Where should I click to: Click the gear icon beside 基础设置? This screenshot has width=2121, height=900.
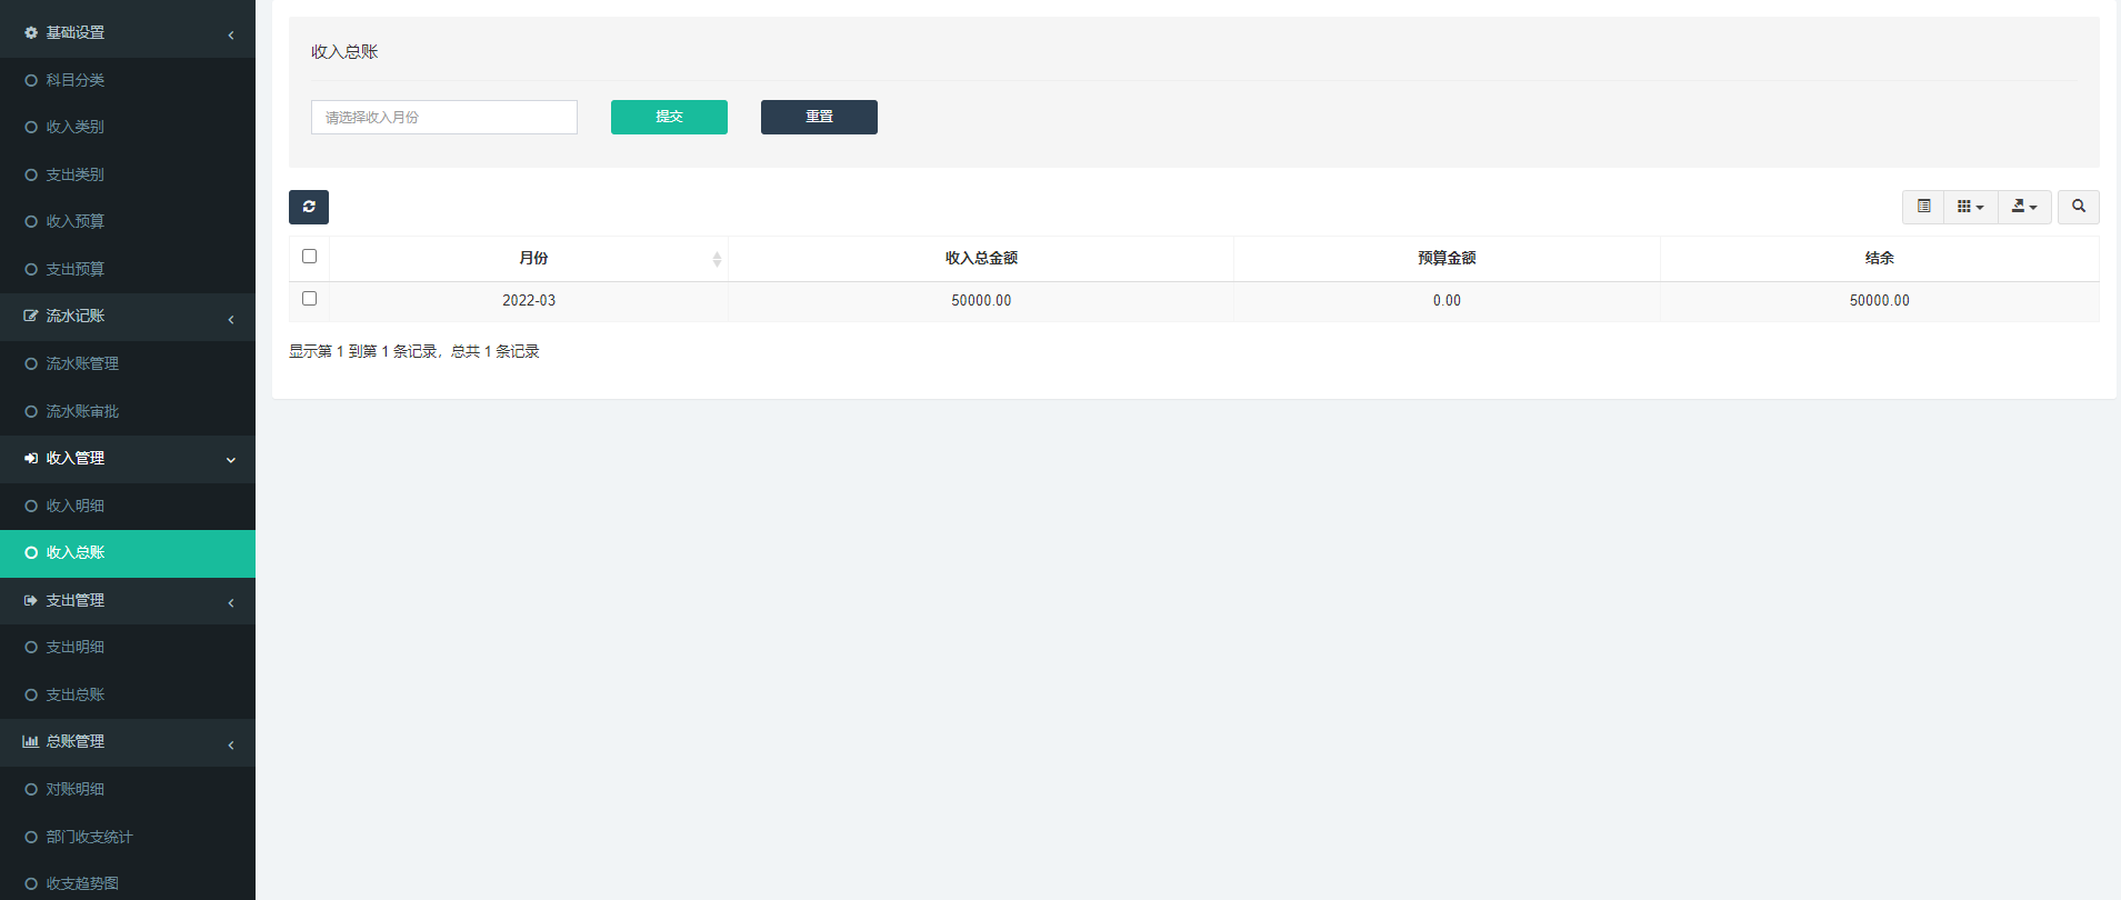point(31,33)
